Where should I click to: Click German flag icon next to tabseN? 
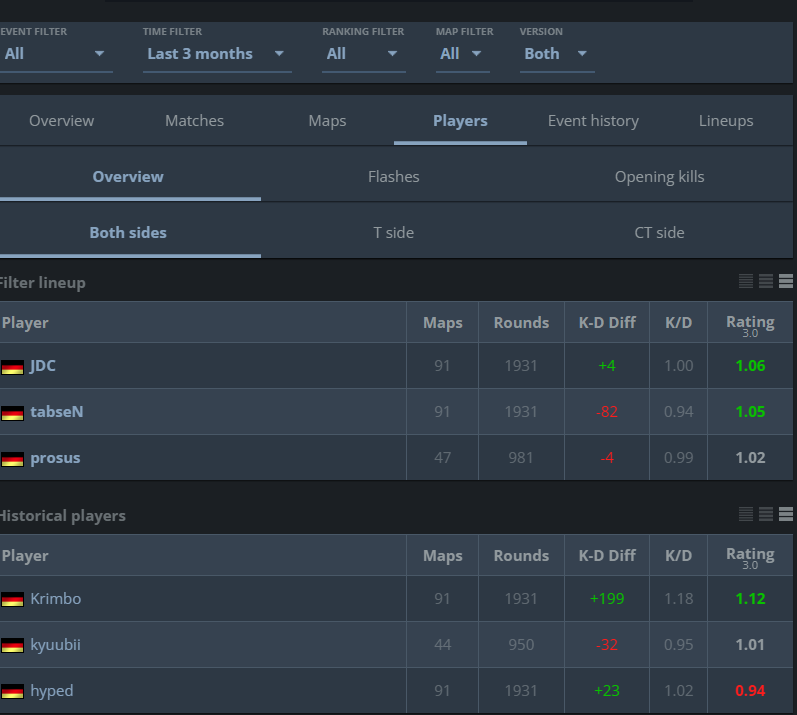click(12, 413)
